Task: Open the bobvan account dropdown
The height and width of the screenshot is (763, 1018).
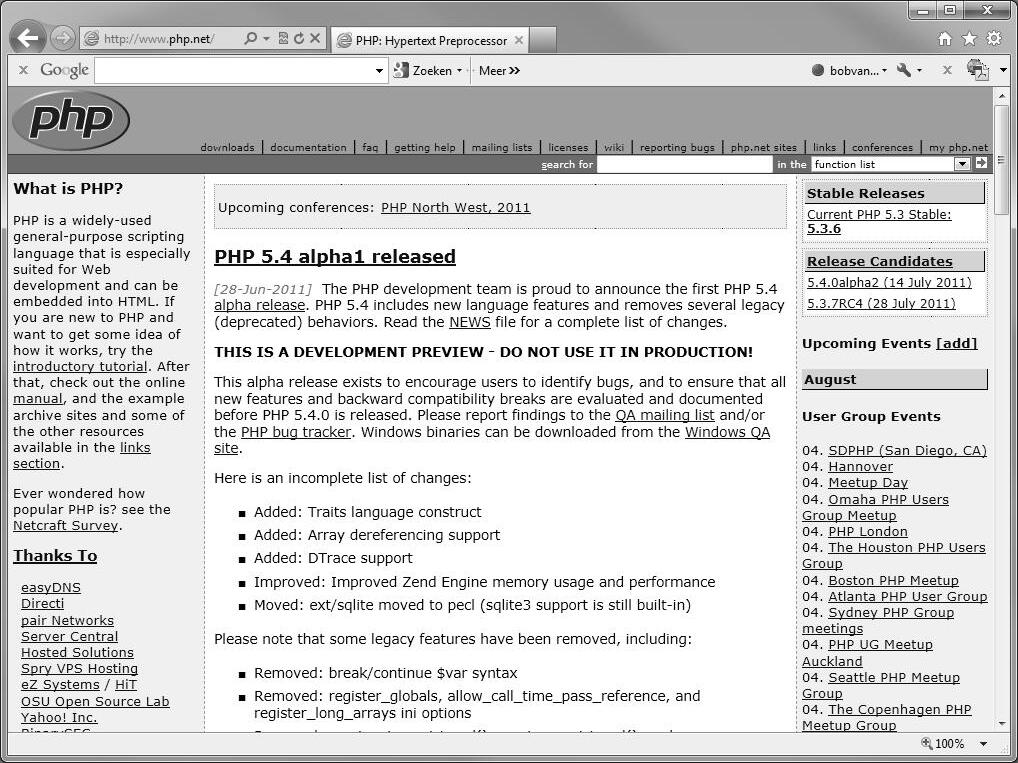Action: tap(849, 70)
